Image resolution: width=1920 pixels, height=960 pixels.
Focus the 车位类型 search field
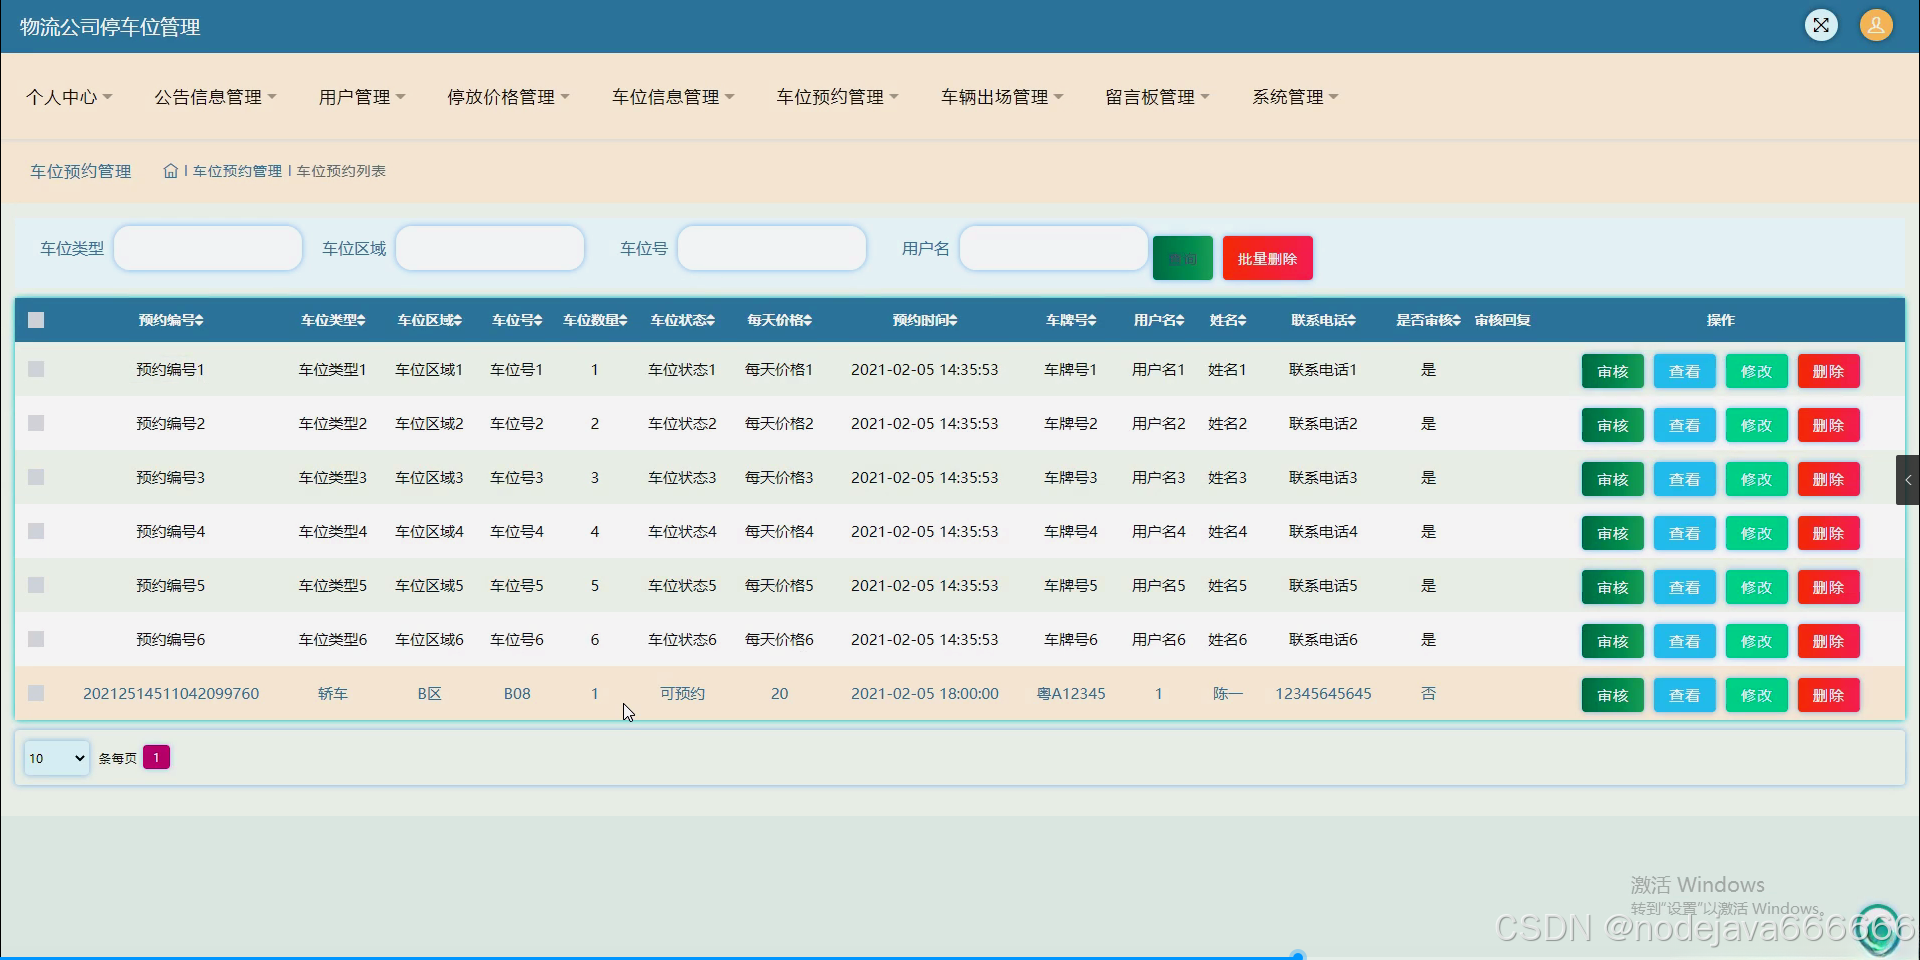tap(208, 248)
